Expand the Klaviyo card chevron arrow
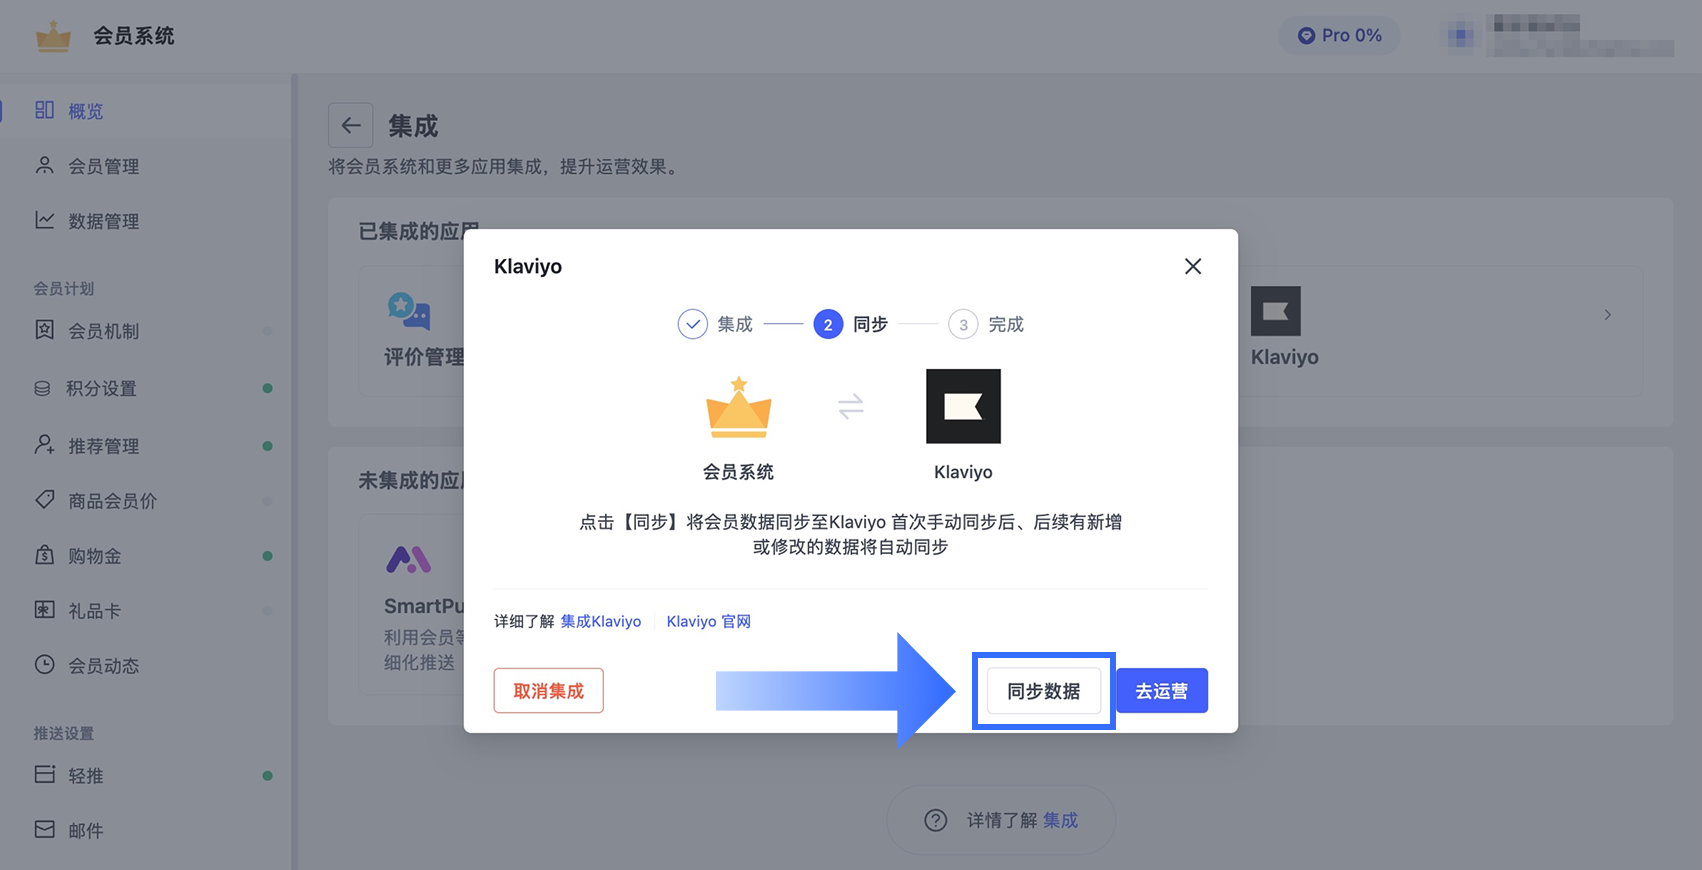1702x870 pixels. click(x=1608, y=315)
